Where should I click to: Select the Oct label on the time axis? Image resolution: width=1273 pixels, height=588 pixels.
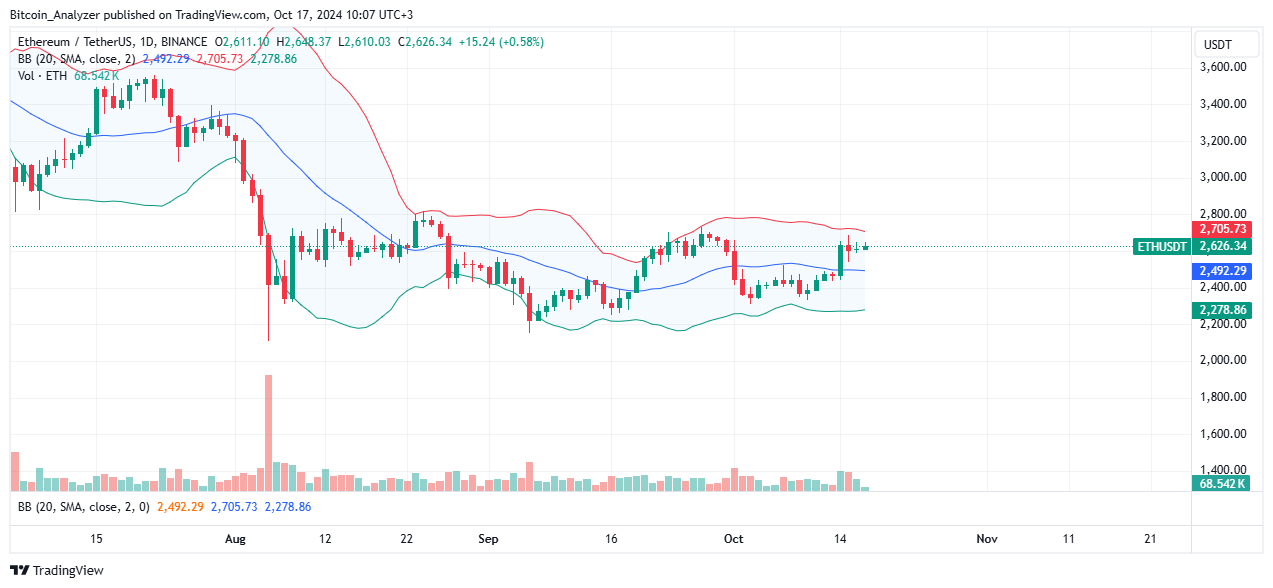tap(733, 538)
